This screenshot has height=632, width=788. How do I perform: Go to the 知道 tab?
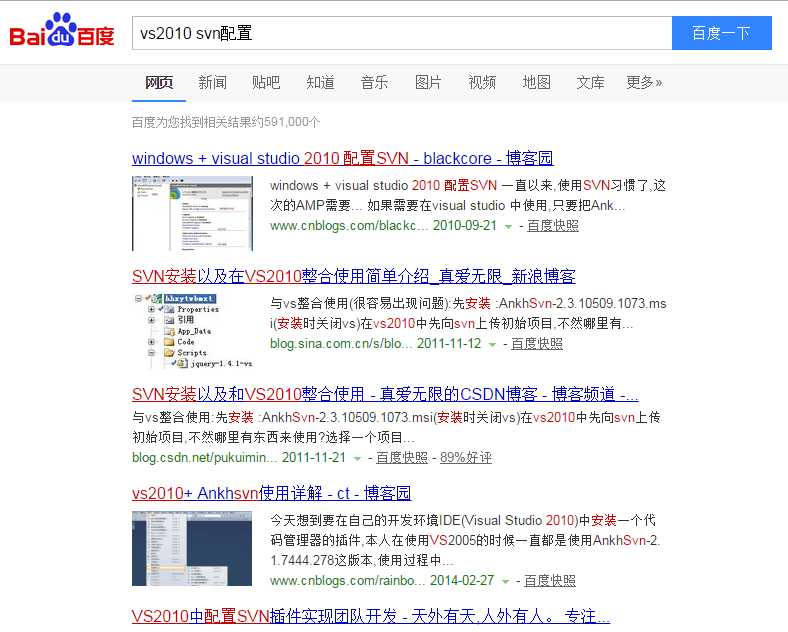coord(320,82)
